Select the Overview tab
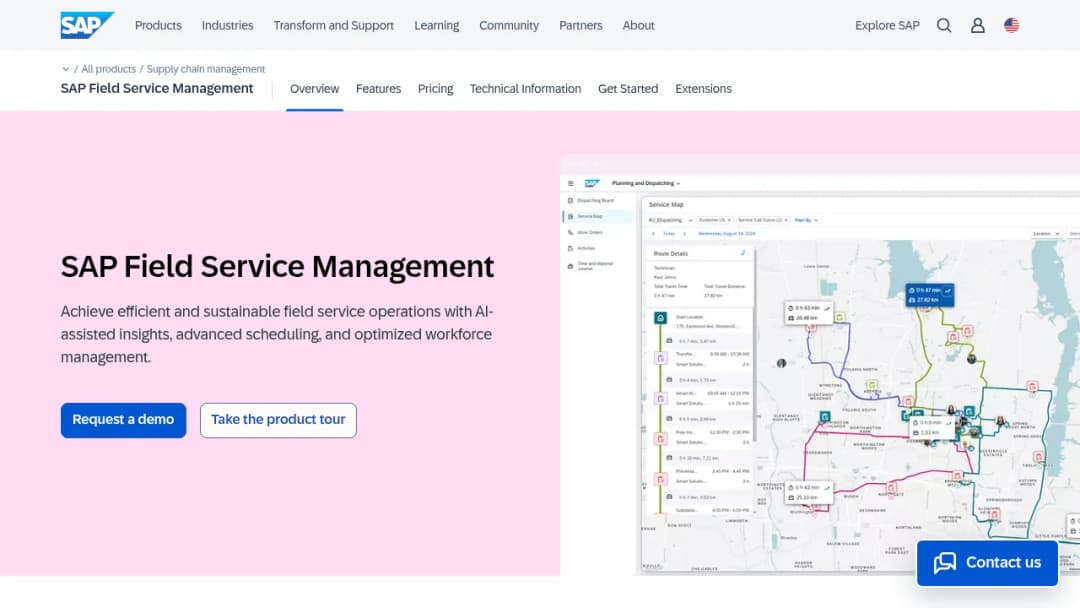Image resolution: width=1080 pixels, height=608 pixels. click(314, 89)
